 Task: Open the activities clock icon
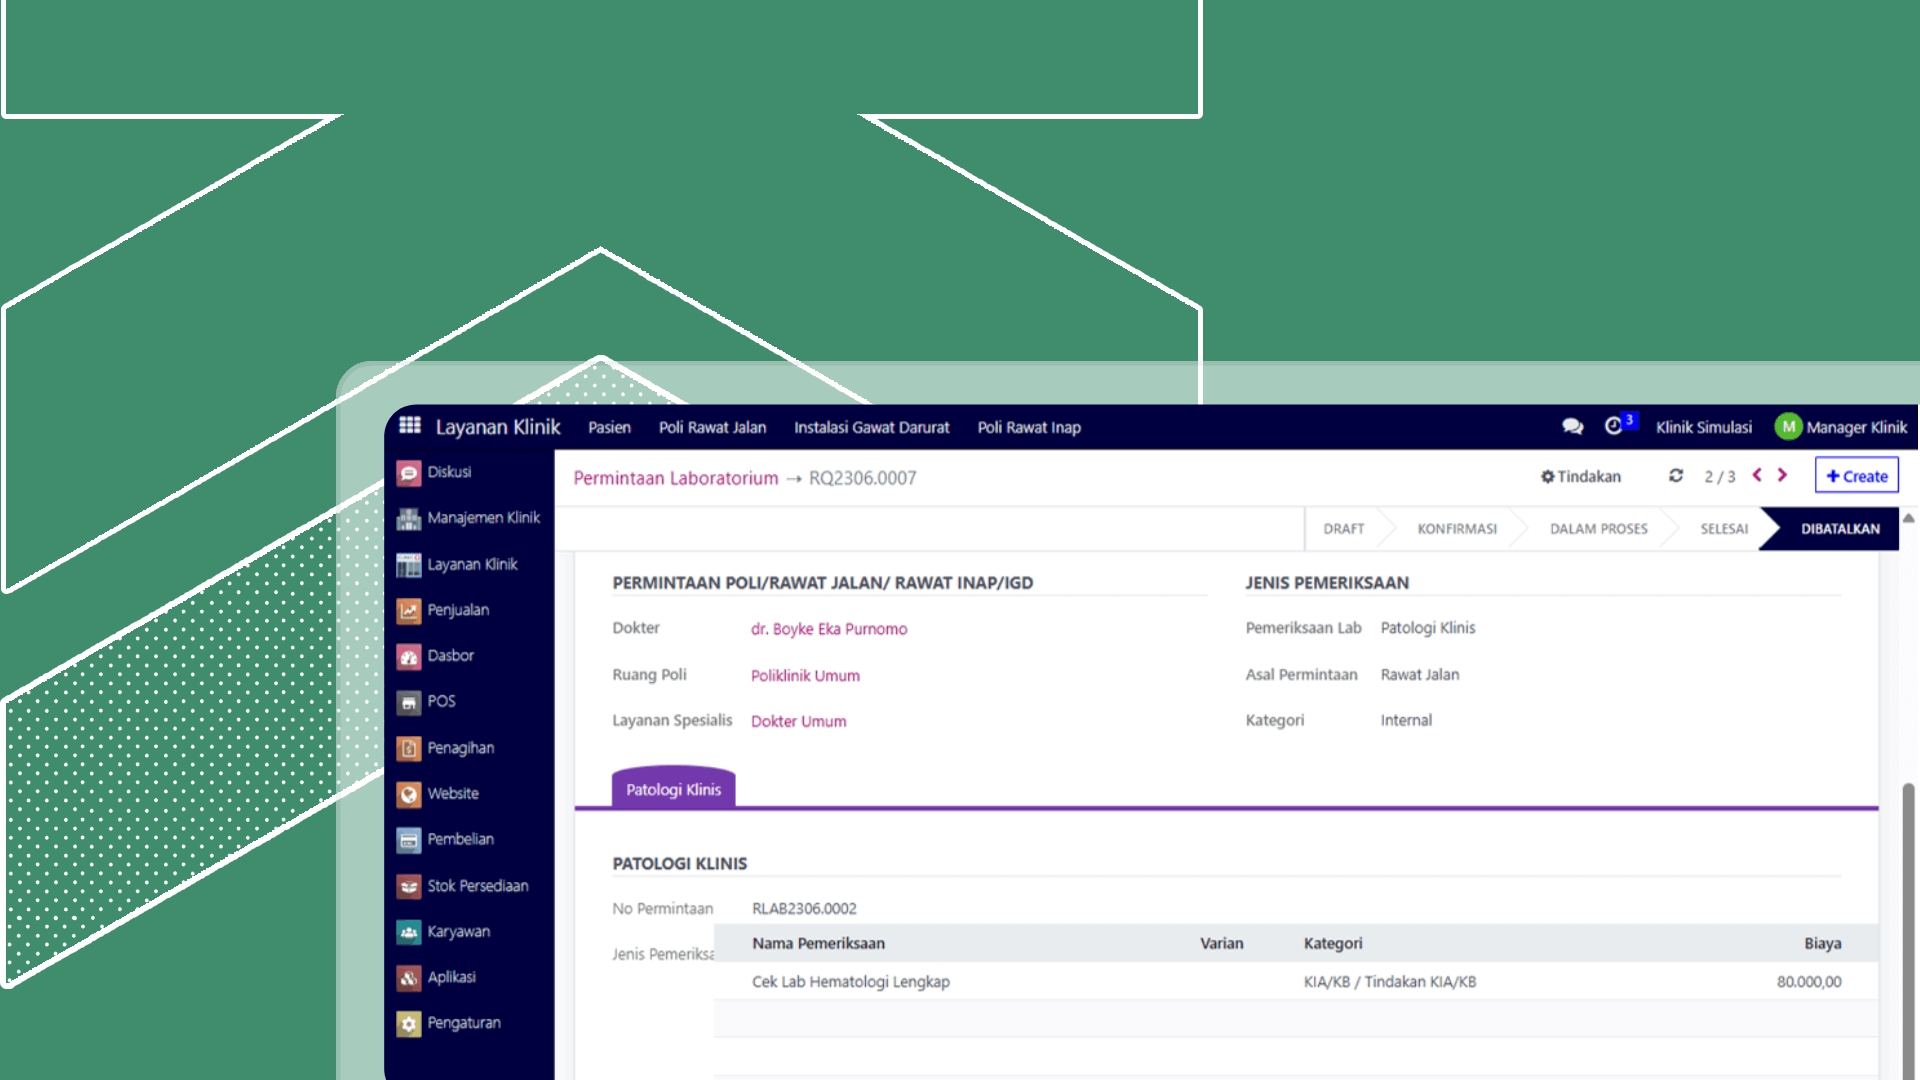(1613, 427)
